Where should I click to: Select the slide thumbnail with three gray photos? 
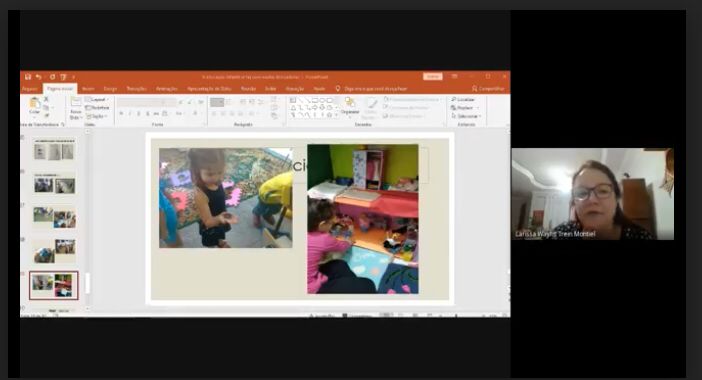[54, 150]
